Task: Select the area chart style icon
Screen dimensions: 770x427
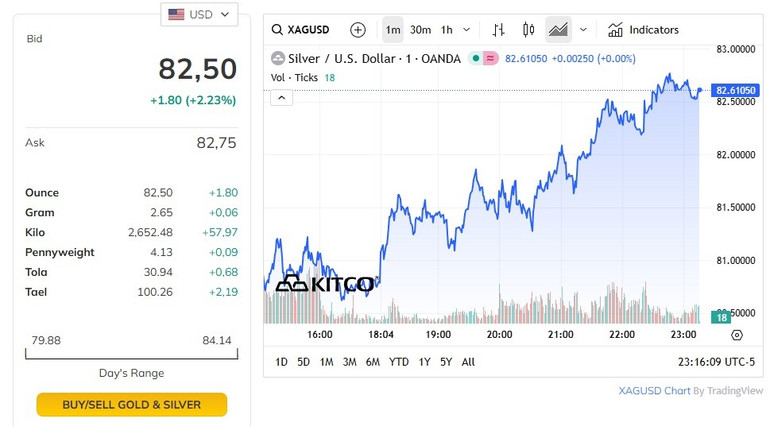Action: [558, 30]
